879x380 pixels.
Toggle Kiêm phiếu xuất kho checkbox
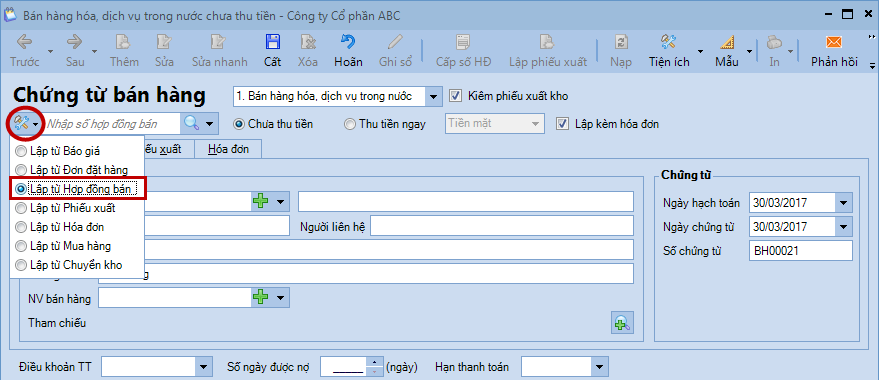(x=455, y=96)
